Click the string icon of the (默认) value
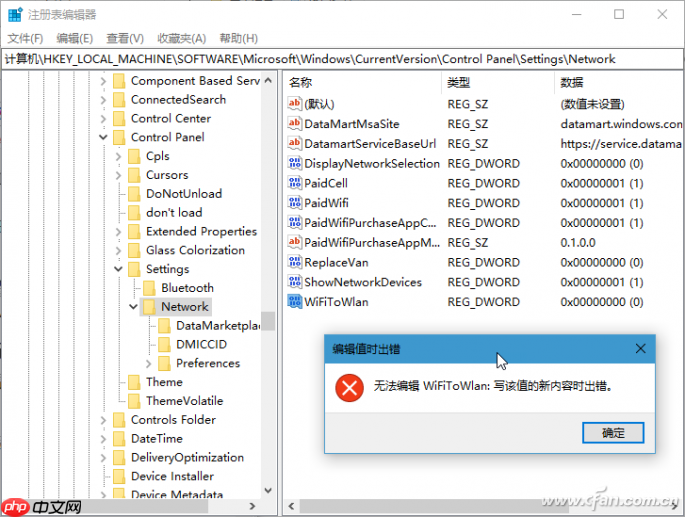This screenshot has height=517, width=685. pos(294,104)
